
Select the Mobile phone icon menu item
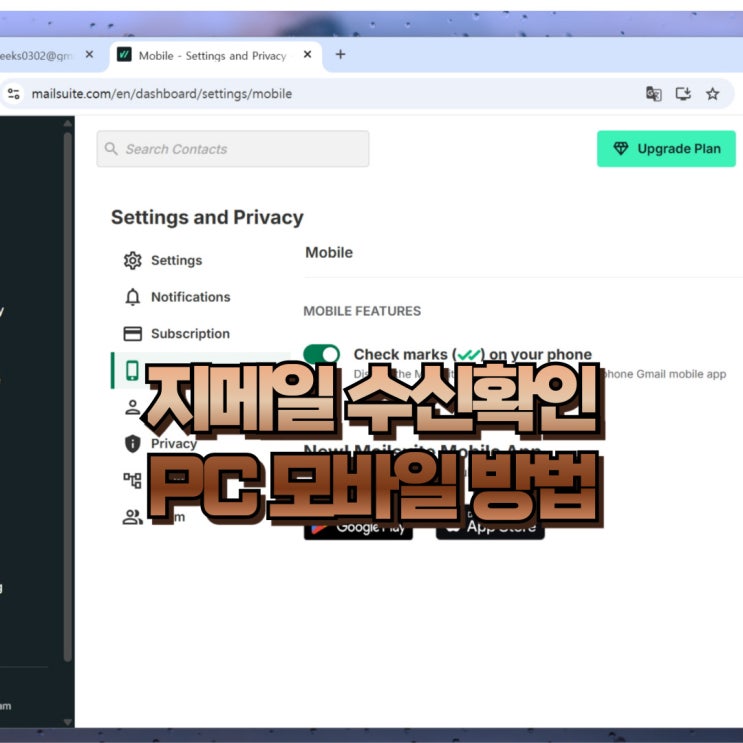(x=132, y=371)
